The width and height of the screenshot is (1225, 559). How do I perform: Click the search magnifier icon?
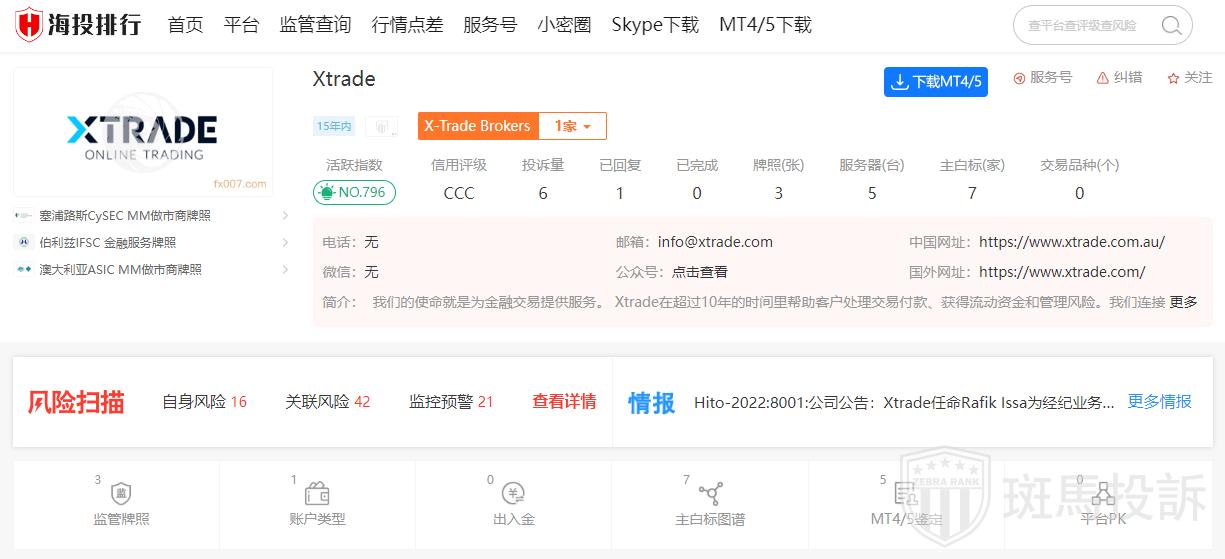click(x=1171, y=26)
